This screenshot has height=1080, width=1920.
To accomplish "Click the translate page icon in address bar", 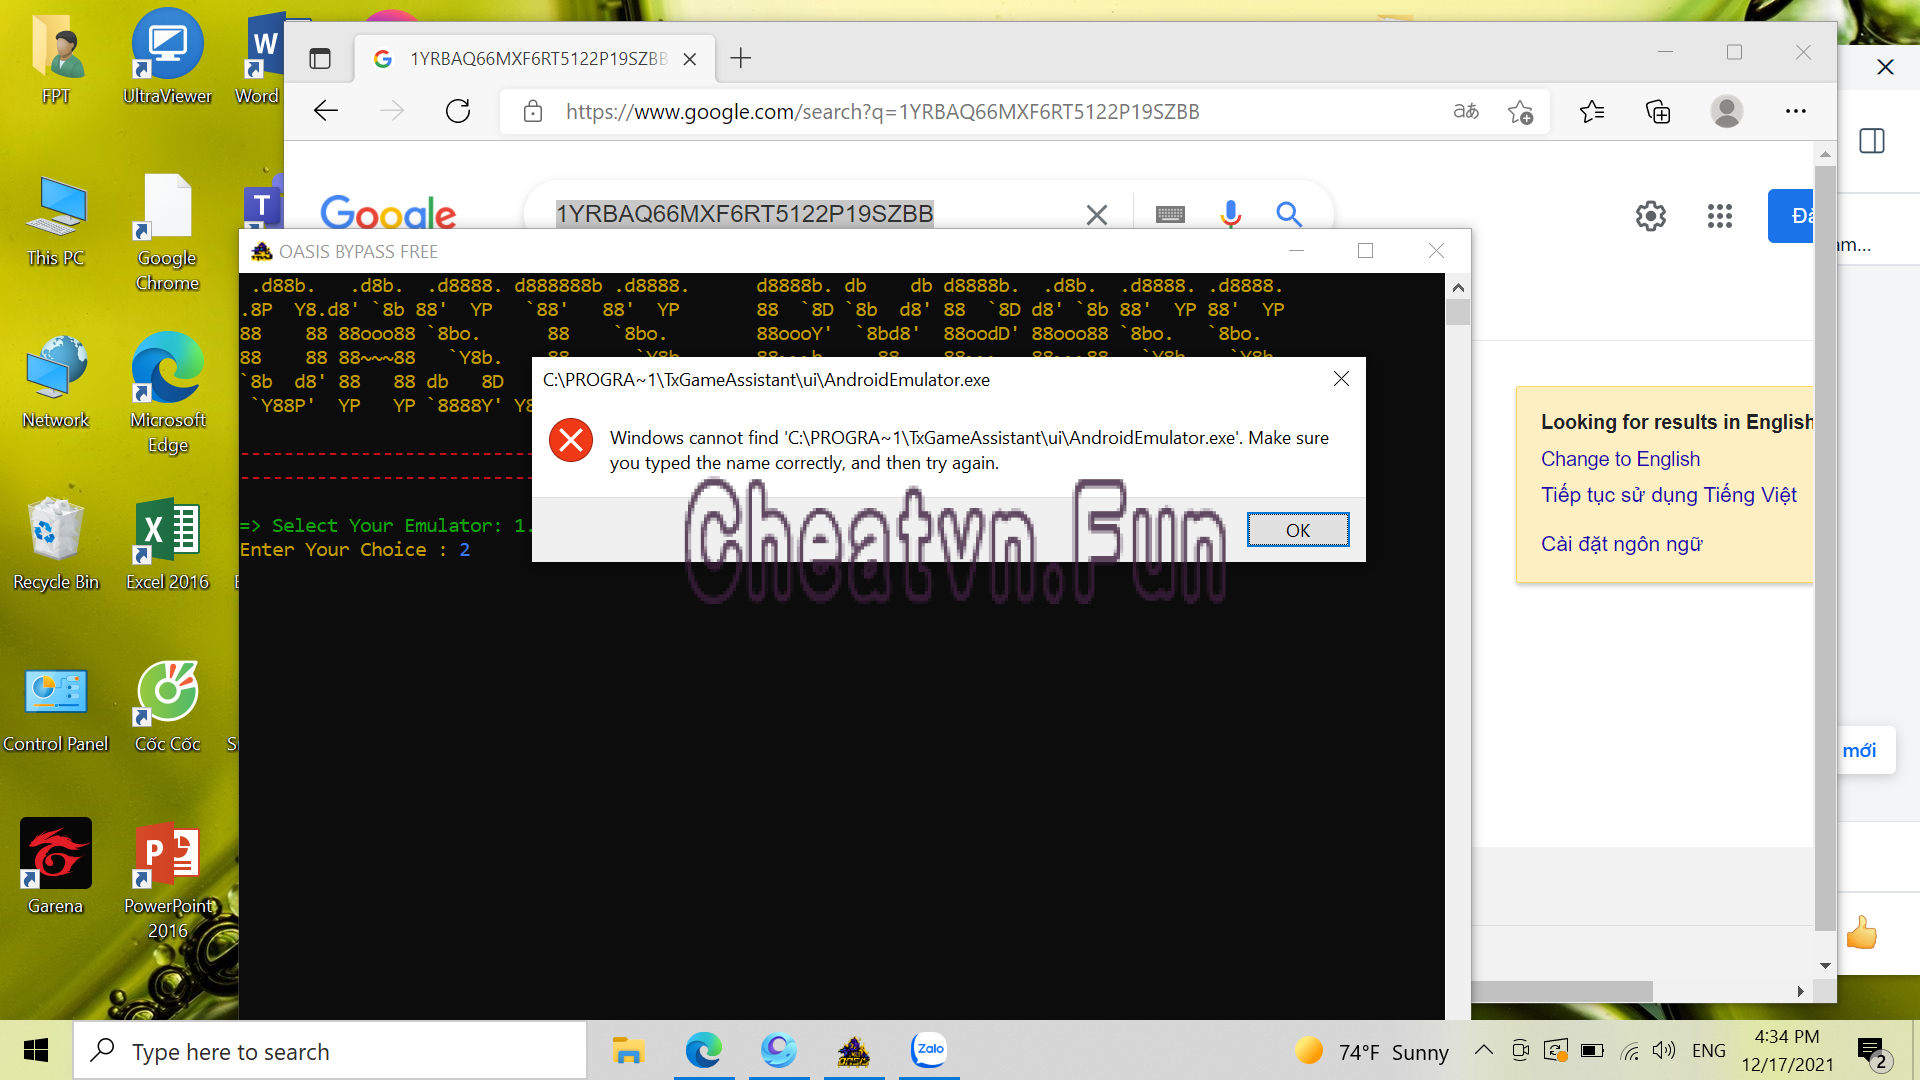I will tap(1466, 111).
